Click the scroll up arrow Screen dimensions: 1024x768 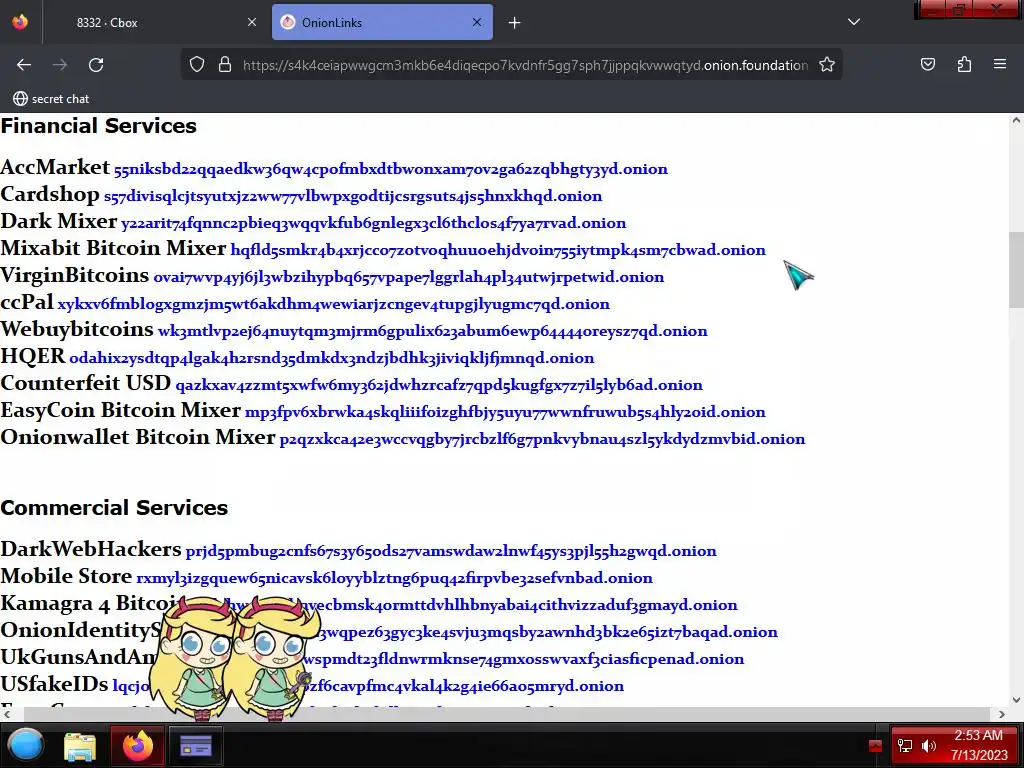click(1016, 121)
